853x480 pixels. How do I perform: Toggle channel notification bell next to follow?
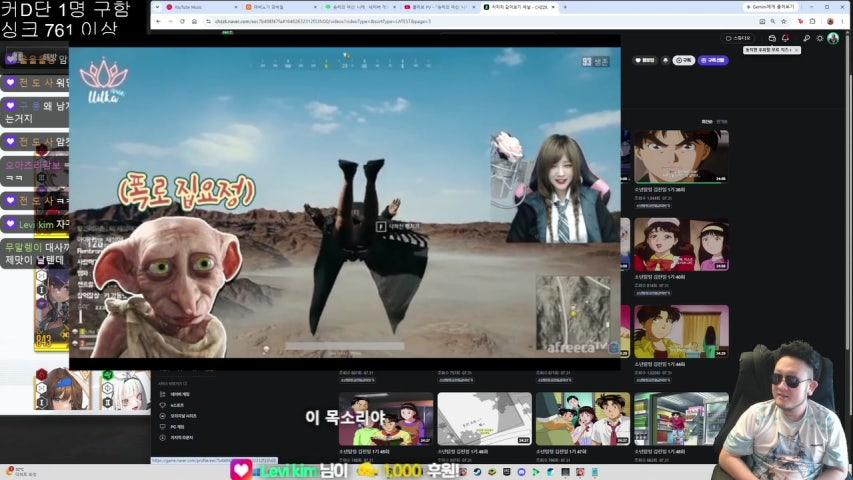[665, 60]
